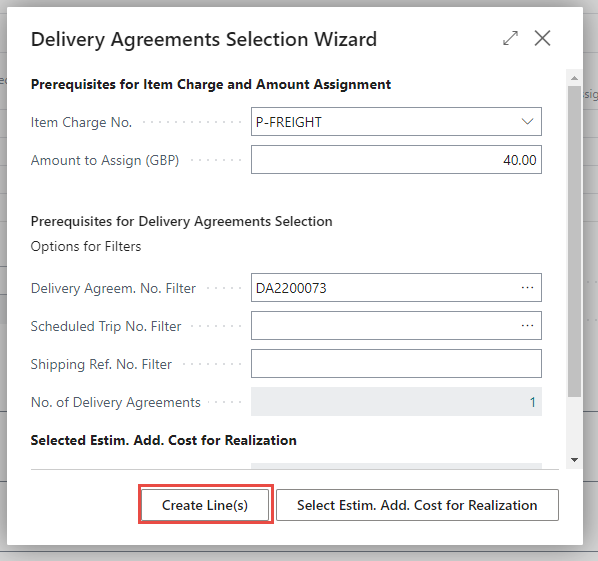
Task: Open lookup ellipsis for Scheduled Trip No. Filter
Action: (x=527, y=325)
